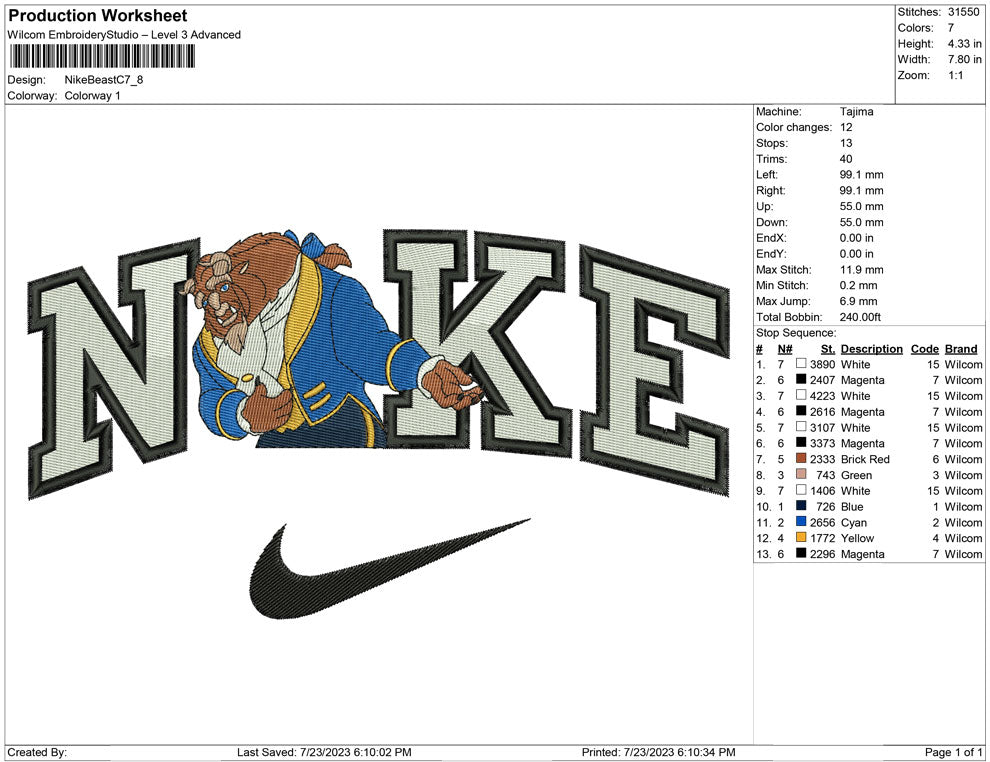990x762 pixels.
Task: Click the Colorway 1 value
Action: (x=92, y=95)
